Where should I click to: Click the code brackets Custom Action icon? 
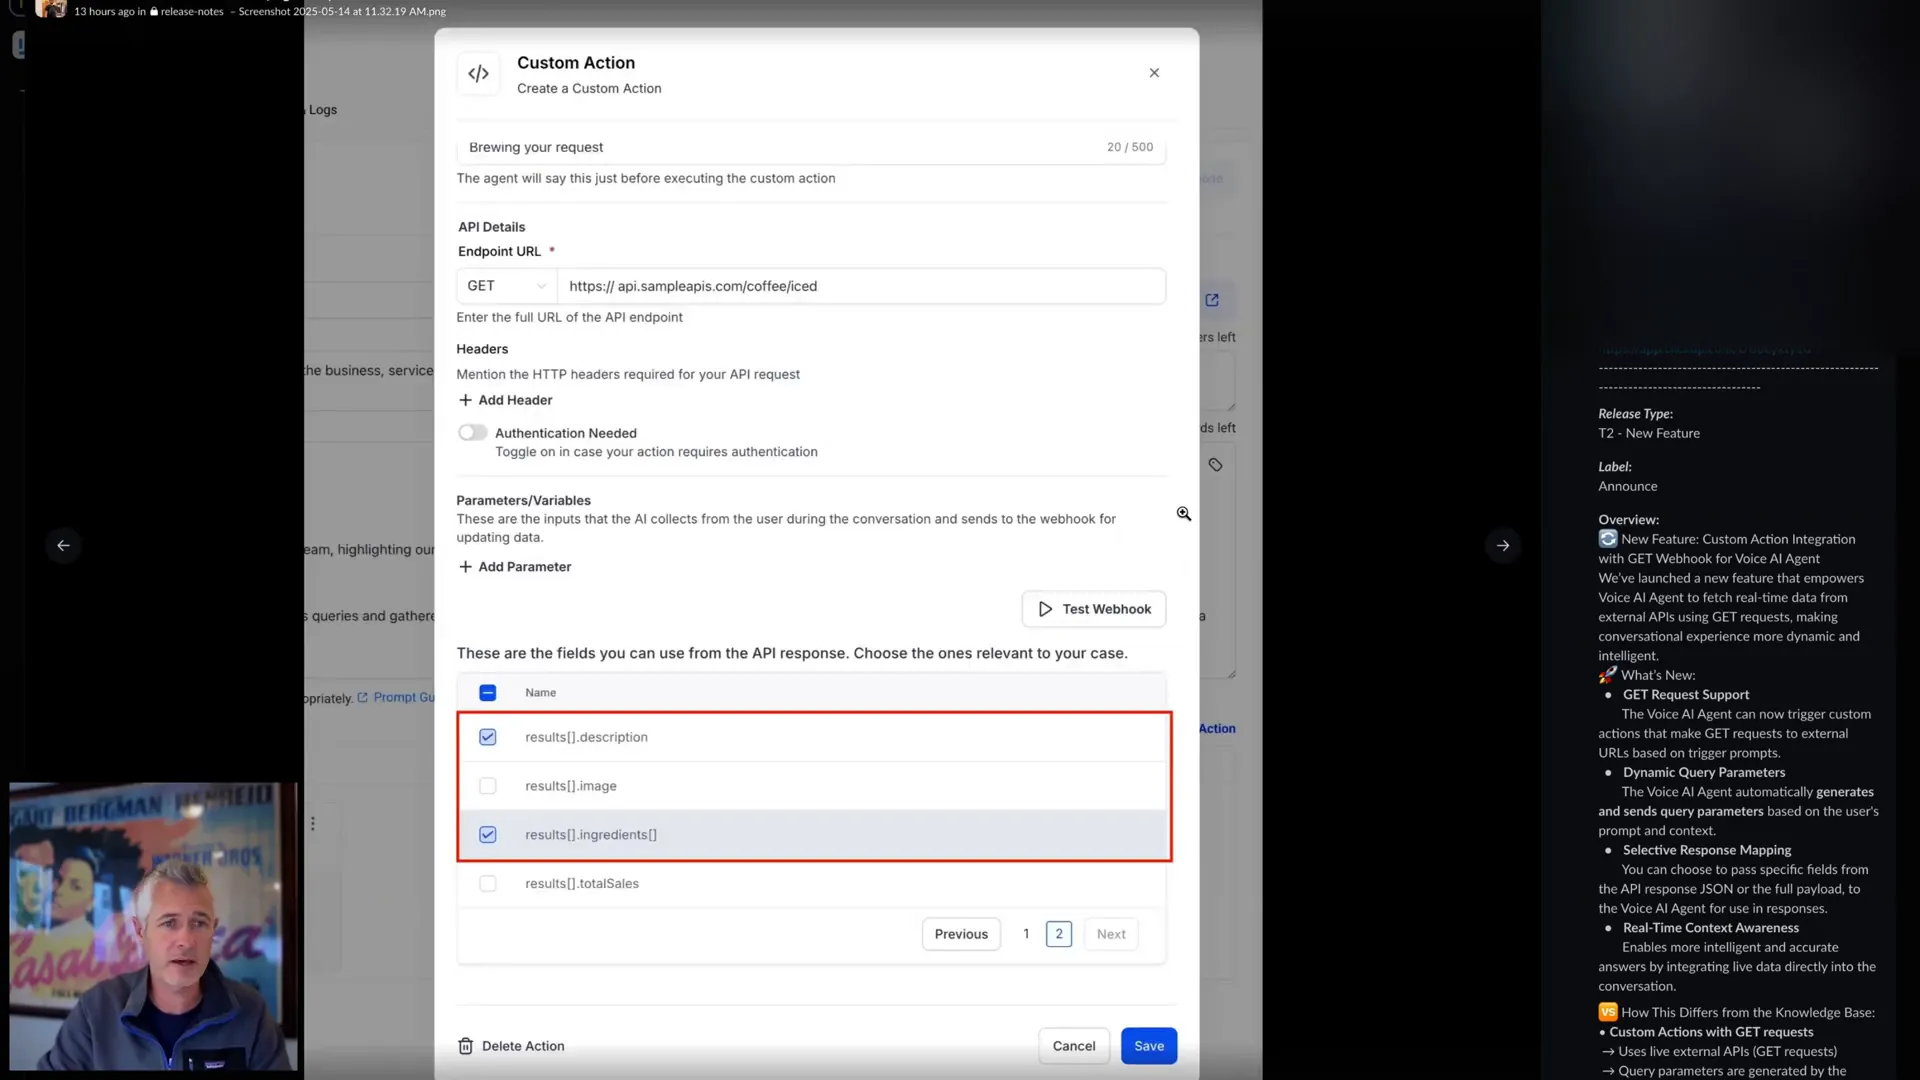pos(479,74)
